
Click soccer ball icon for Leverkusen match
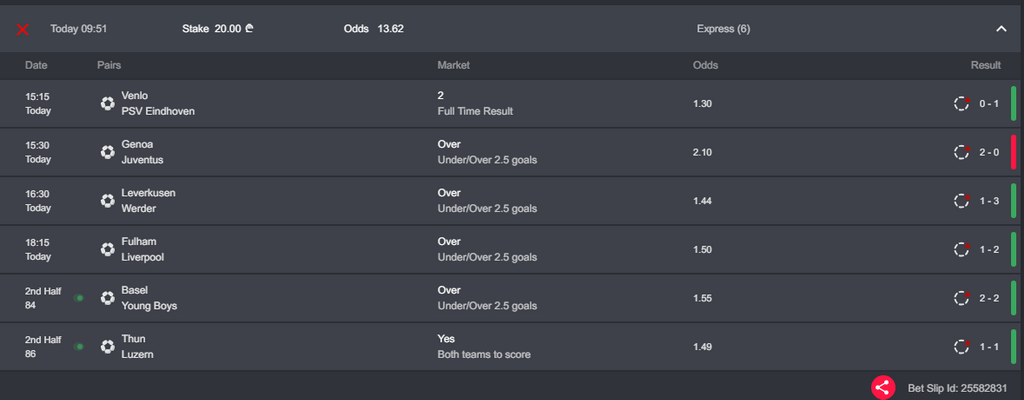pyautogui.click(x=107, y=201)
